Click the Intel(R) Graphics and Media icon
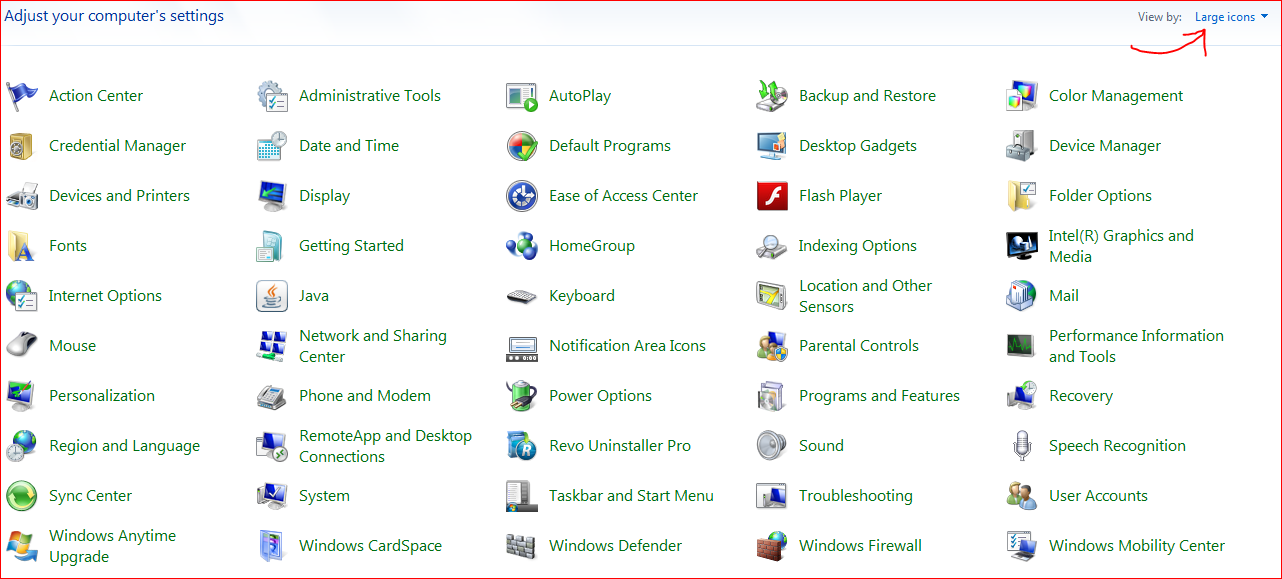This screenshot has height=579, width=1282. tap(1022, 245)
